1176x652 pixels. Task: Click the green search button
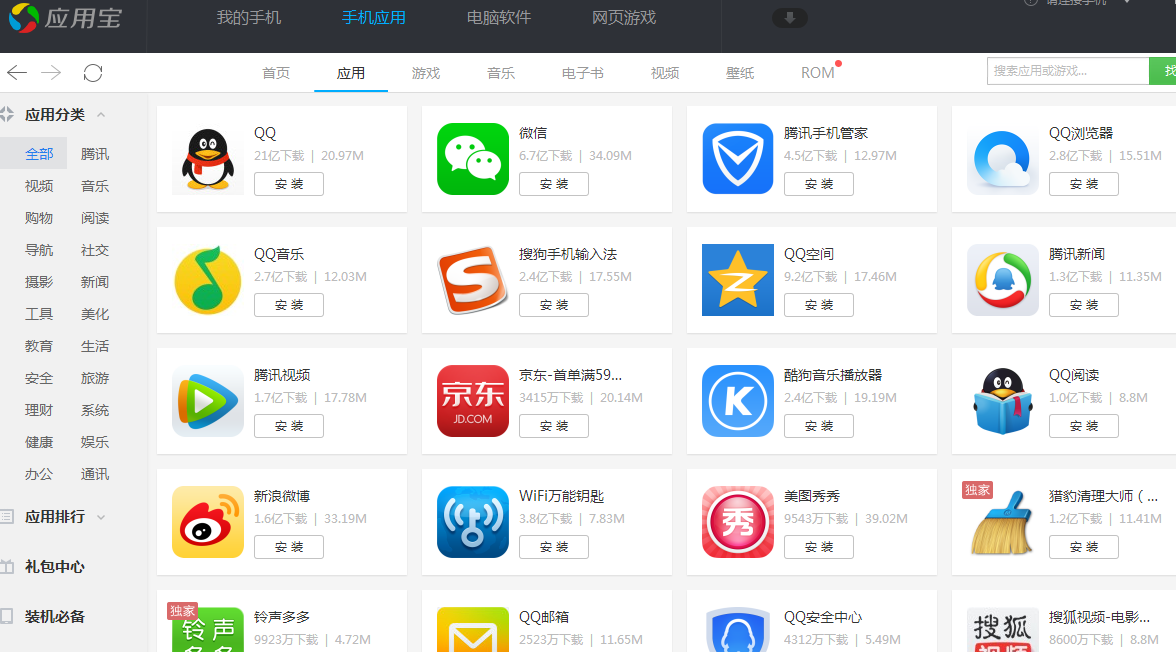[1162, 71]
